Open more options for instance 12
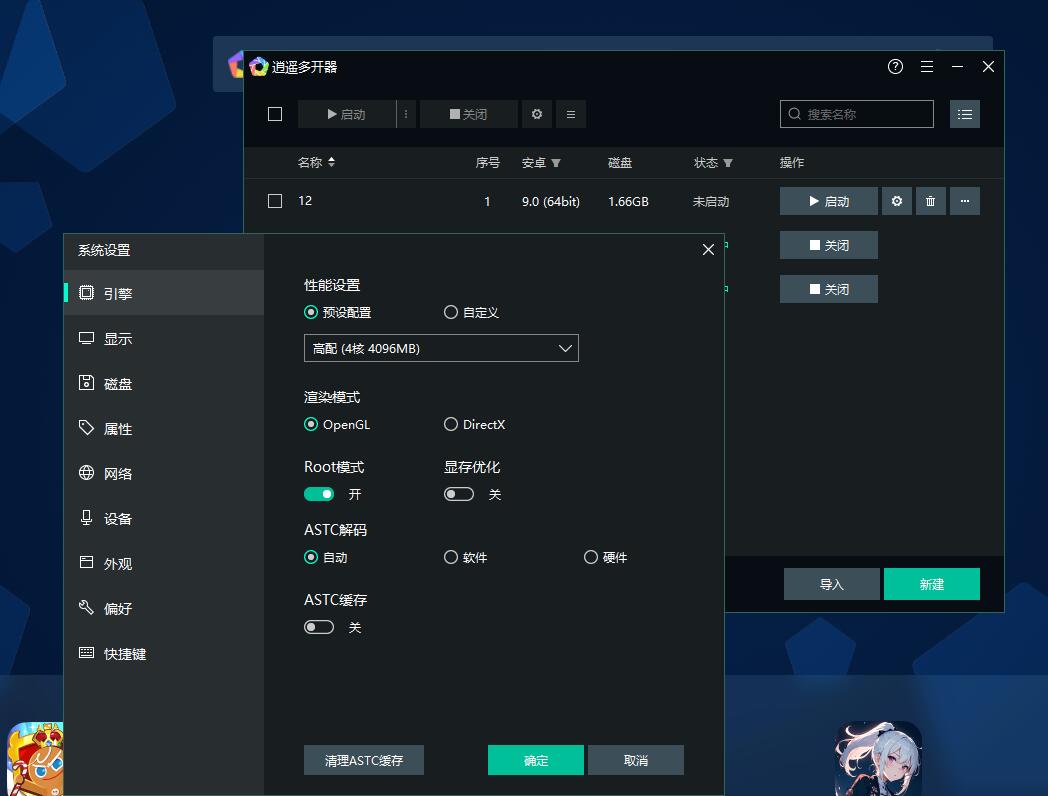Viewport: 1048px width, 796px height. click(x=964, y=201)
